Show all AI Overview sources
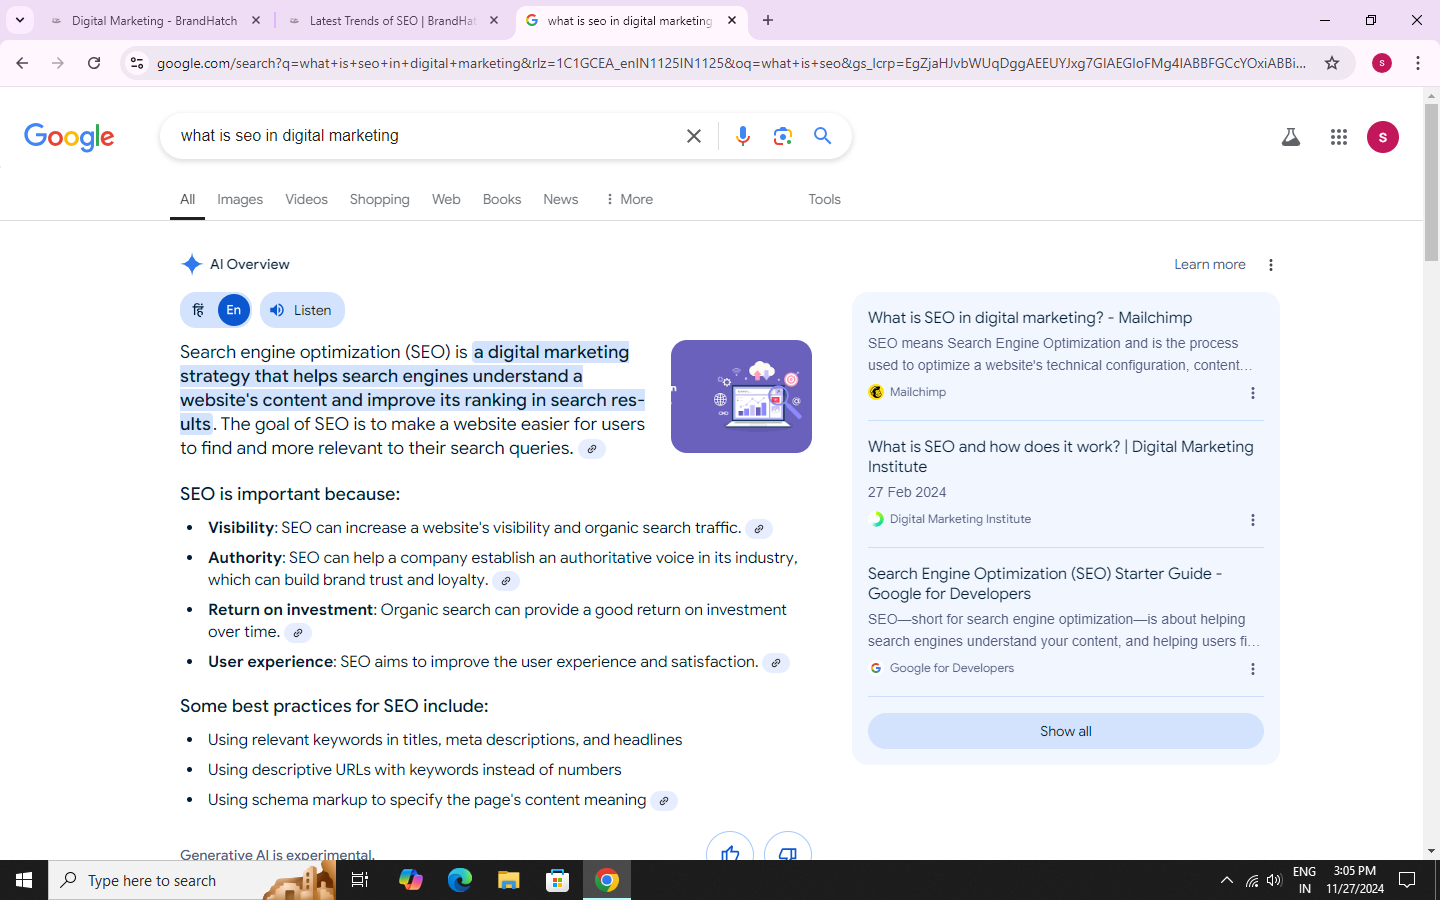 1066,731
